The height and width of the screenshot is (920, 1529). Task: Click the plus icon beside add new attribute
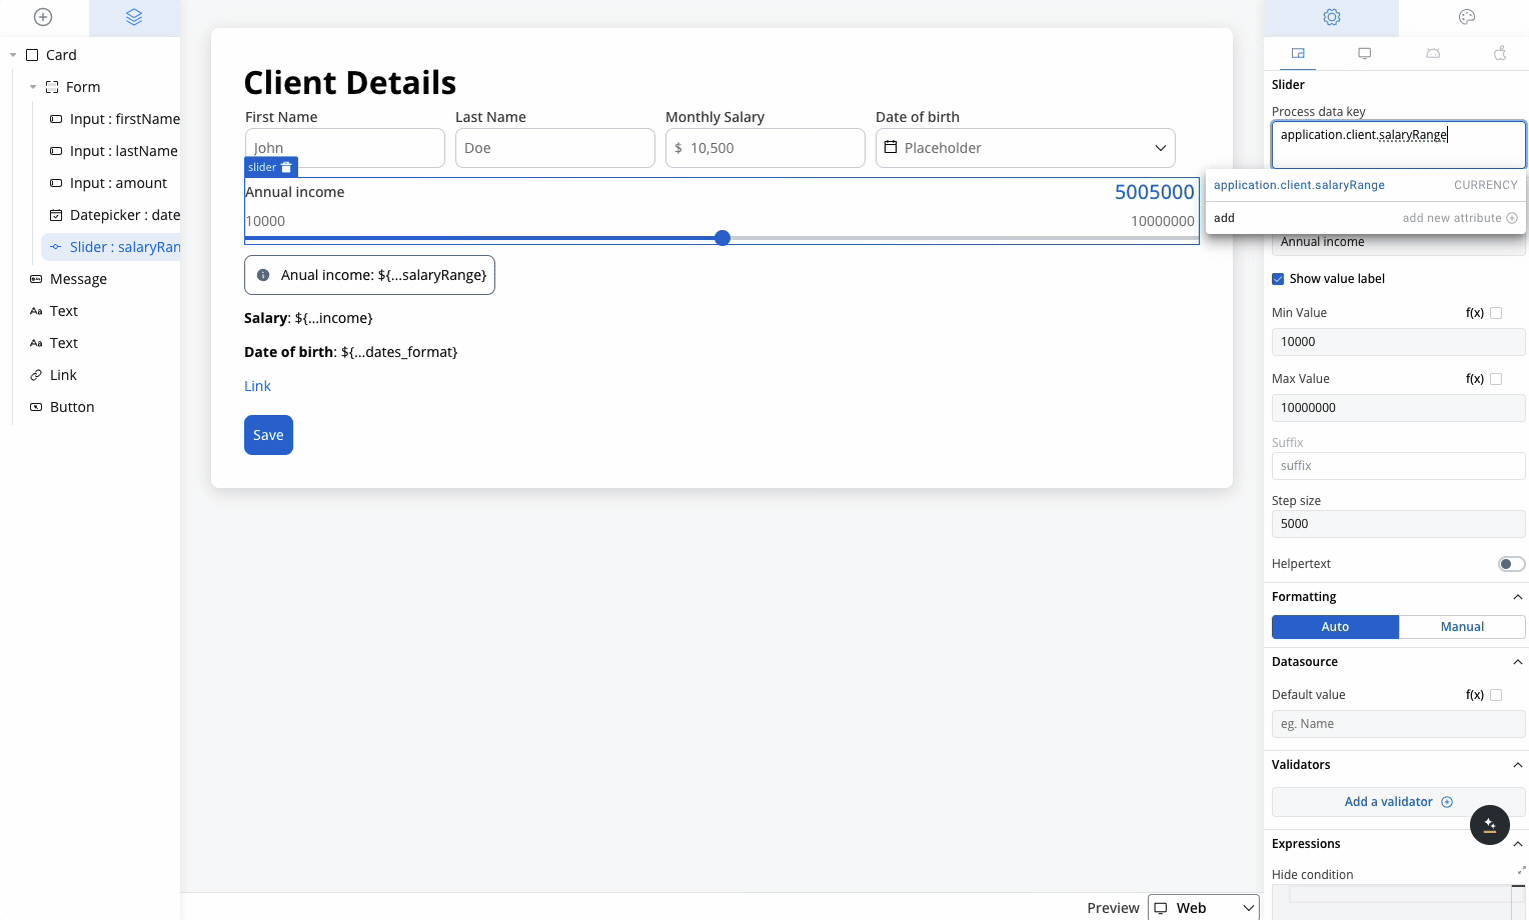[x=1512, y=218]
